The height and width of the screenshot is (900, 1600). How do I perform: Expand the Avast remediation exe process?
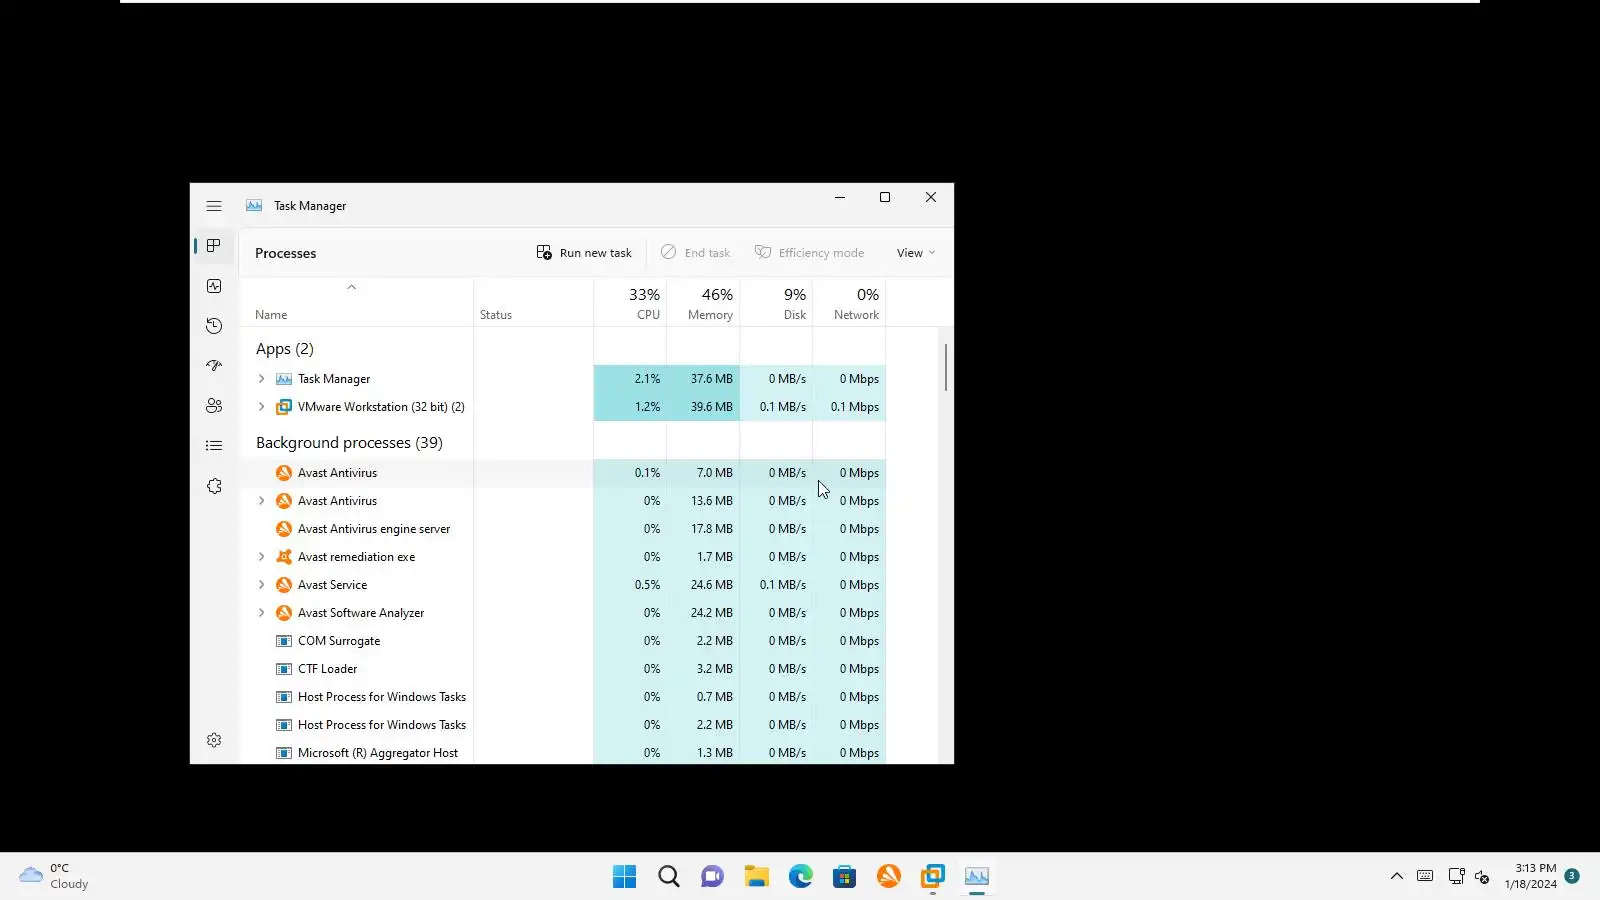262,557
